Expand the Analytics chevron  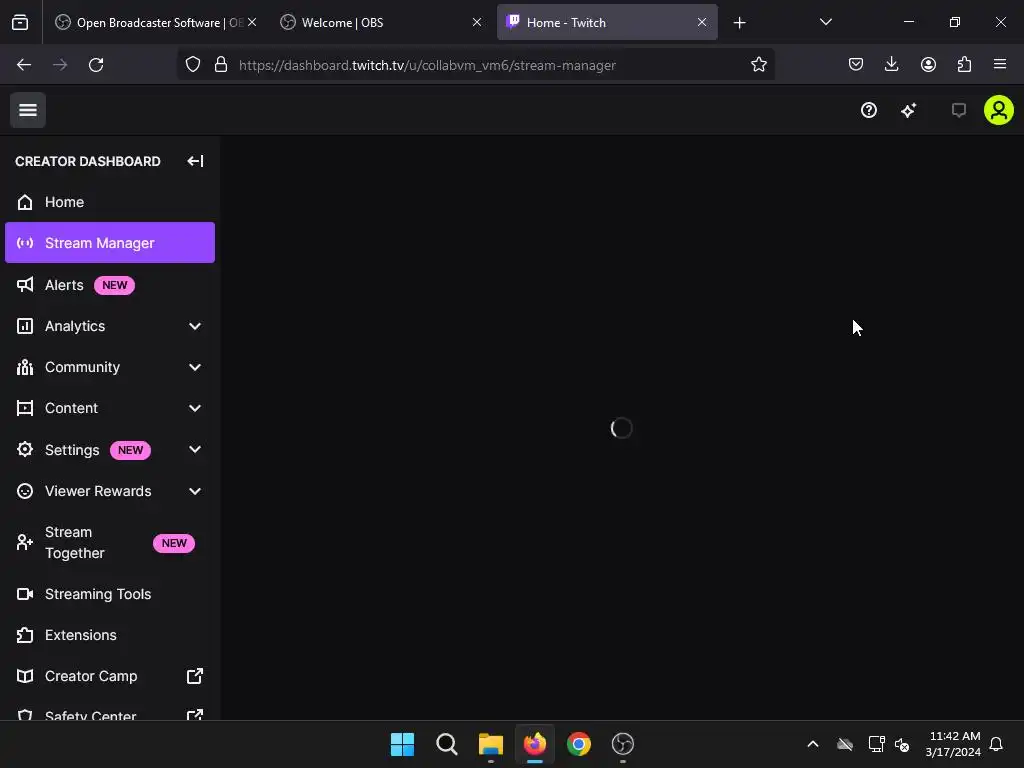click(195, 326)
